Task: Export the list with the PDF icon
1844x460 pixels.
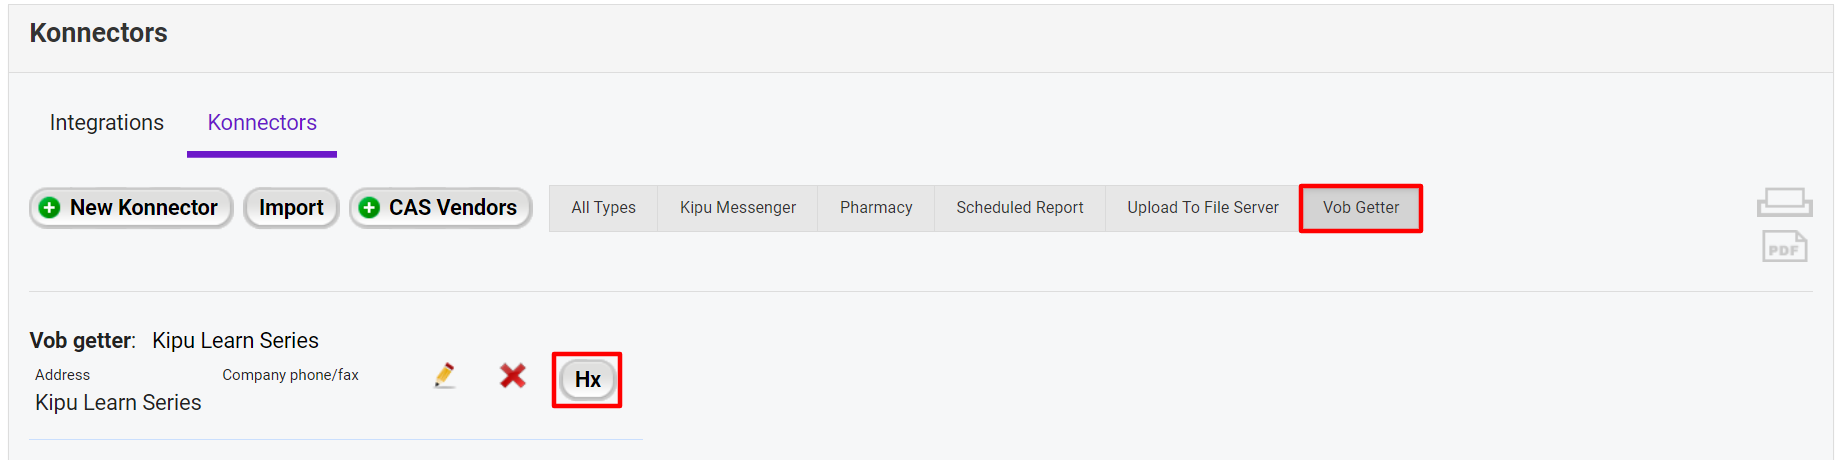Action: 1784,247
